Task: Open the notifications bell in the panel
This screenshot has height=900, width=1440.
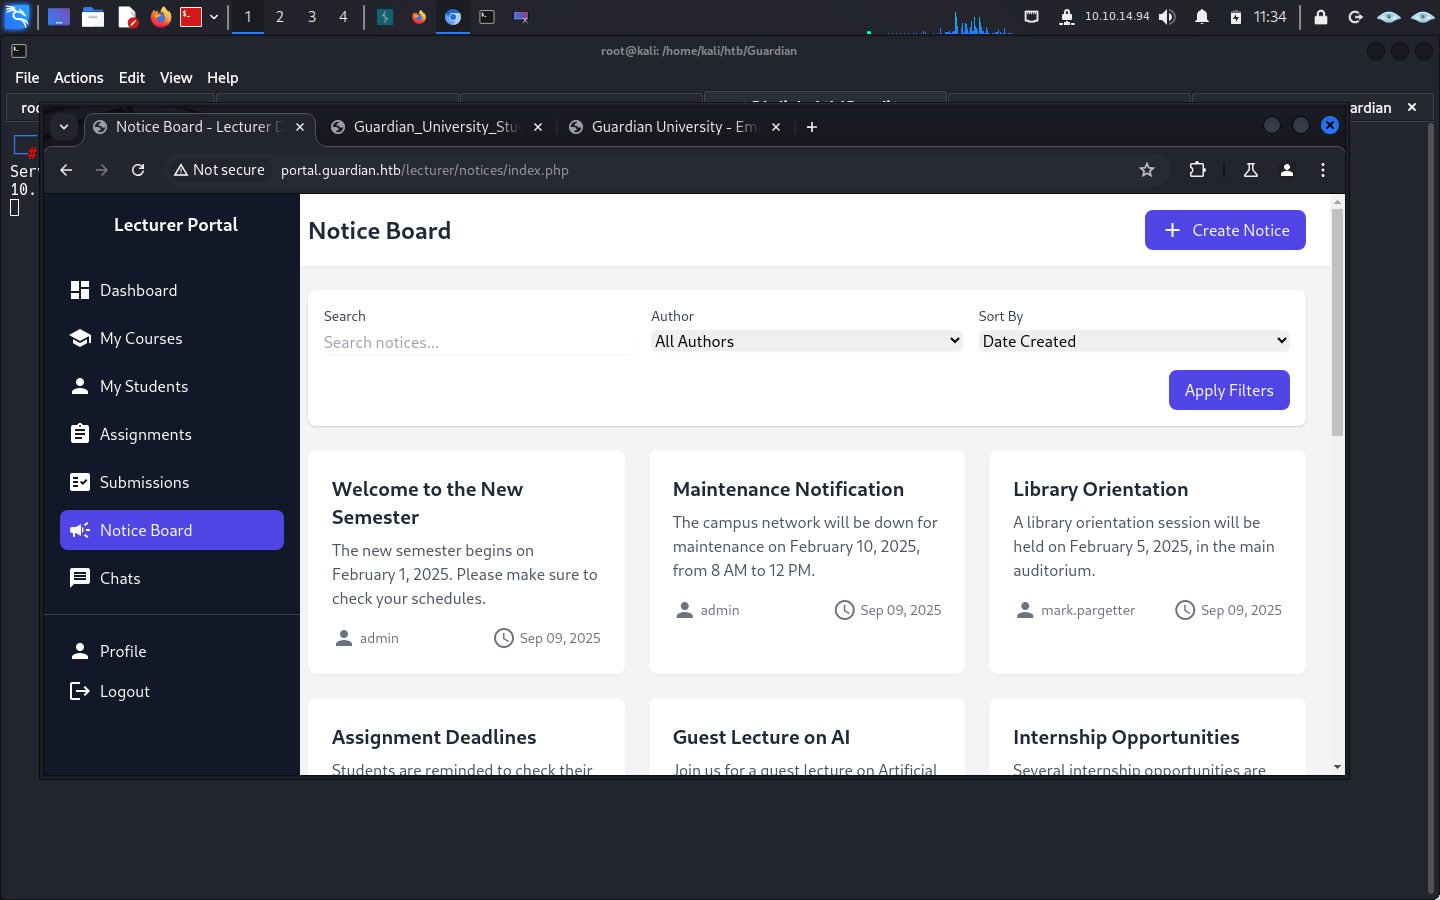Action: coord(1202,17)
